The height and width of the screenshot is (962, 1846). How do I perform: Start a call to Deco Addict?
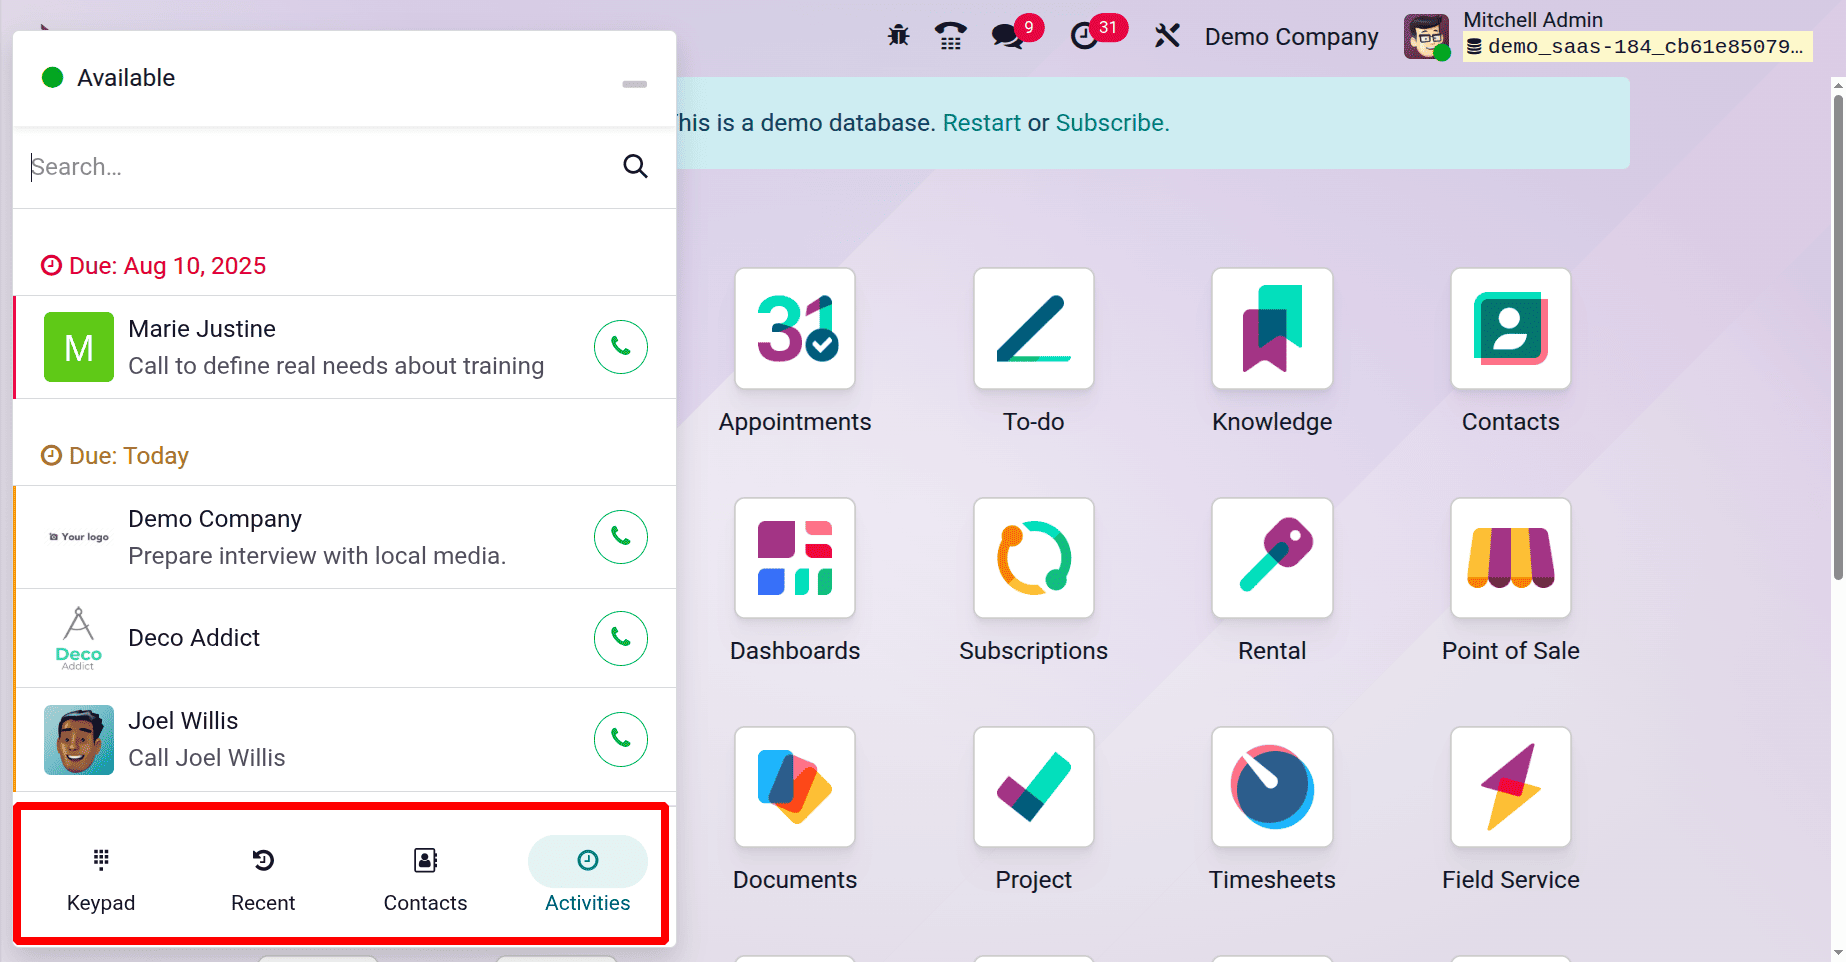pos(620,638)
